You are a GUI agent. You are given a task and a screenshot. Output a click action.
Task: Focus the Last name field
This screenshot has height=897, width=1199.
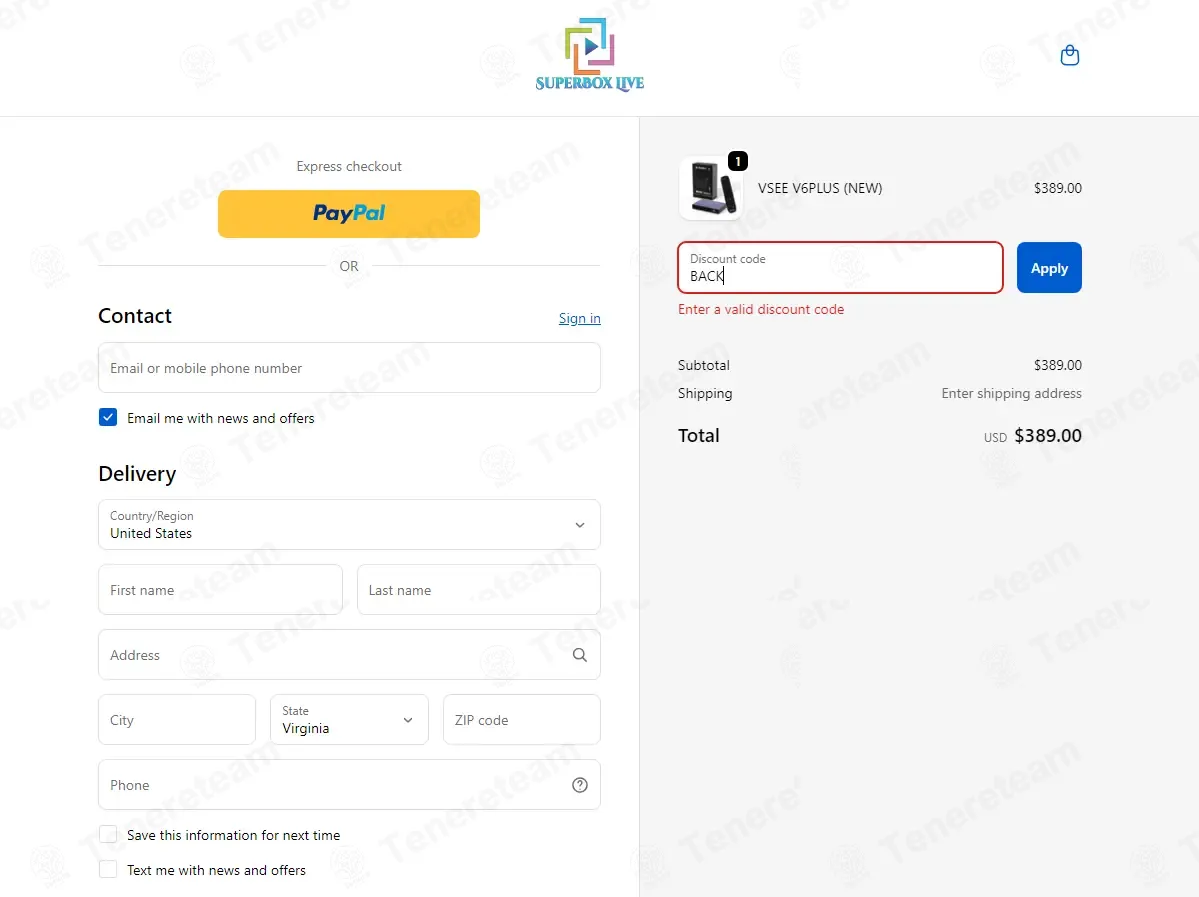[479, 590]
